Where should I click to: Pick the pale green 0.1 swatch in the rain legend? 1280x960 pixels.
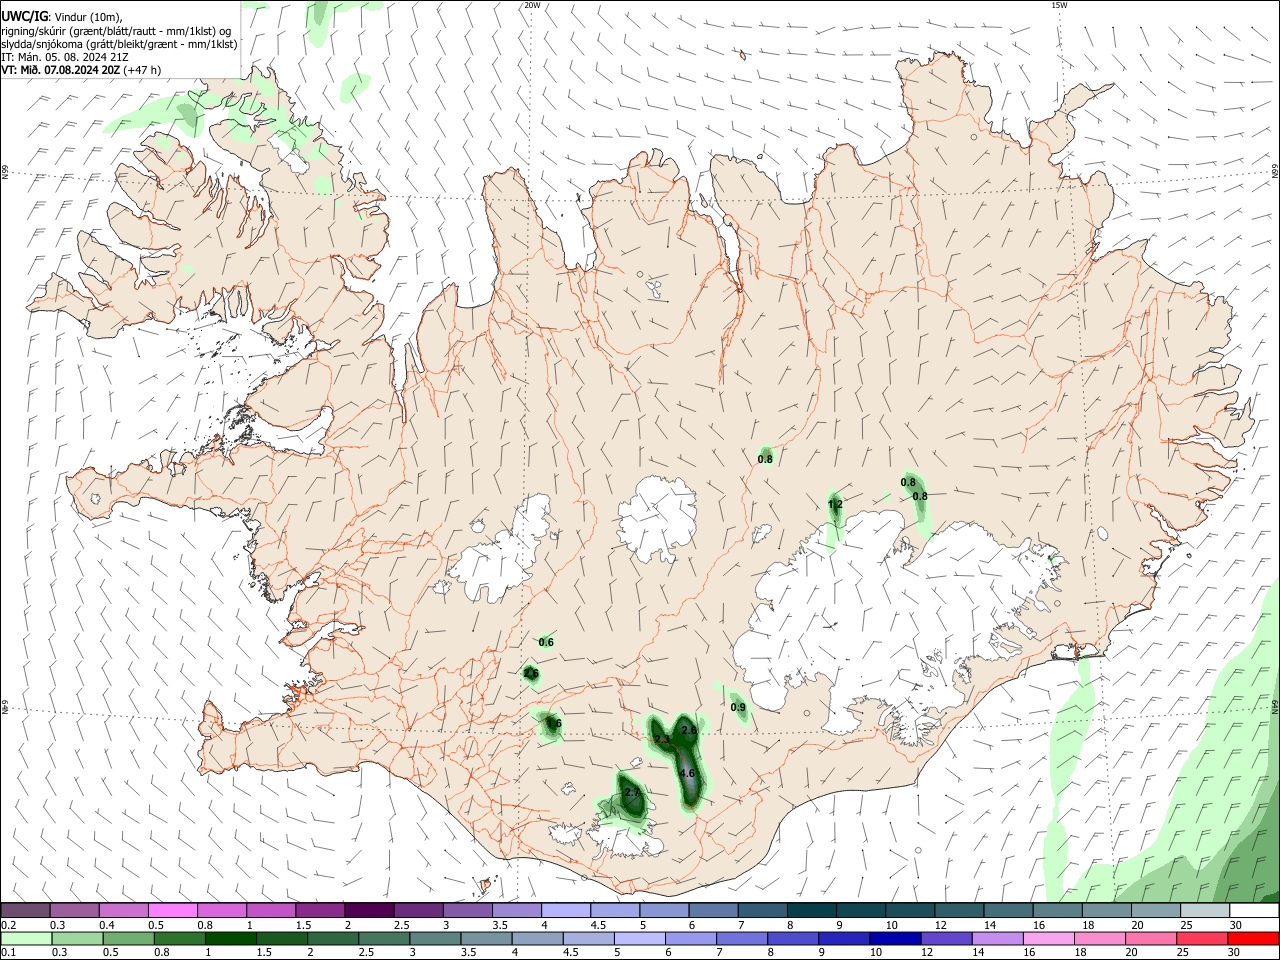(25, 939)
